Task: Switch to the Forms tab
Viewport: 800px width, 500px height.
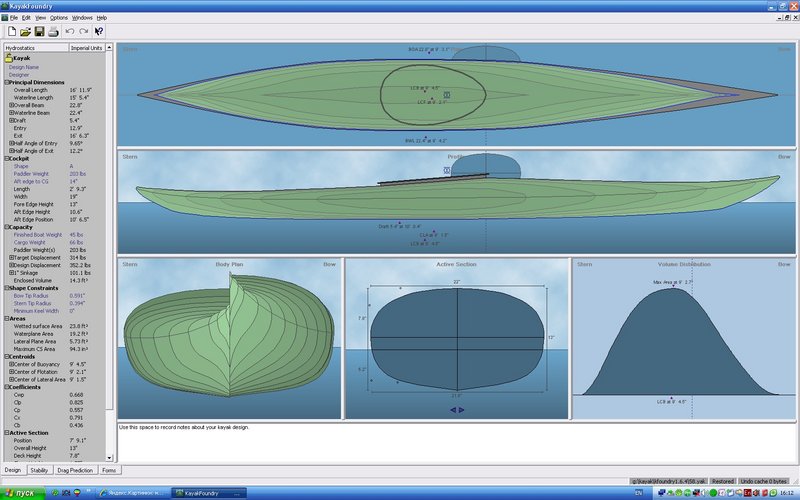Action: (109, 470)
